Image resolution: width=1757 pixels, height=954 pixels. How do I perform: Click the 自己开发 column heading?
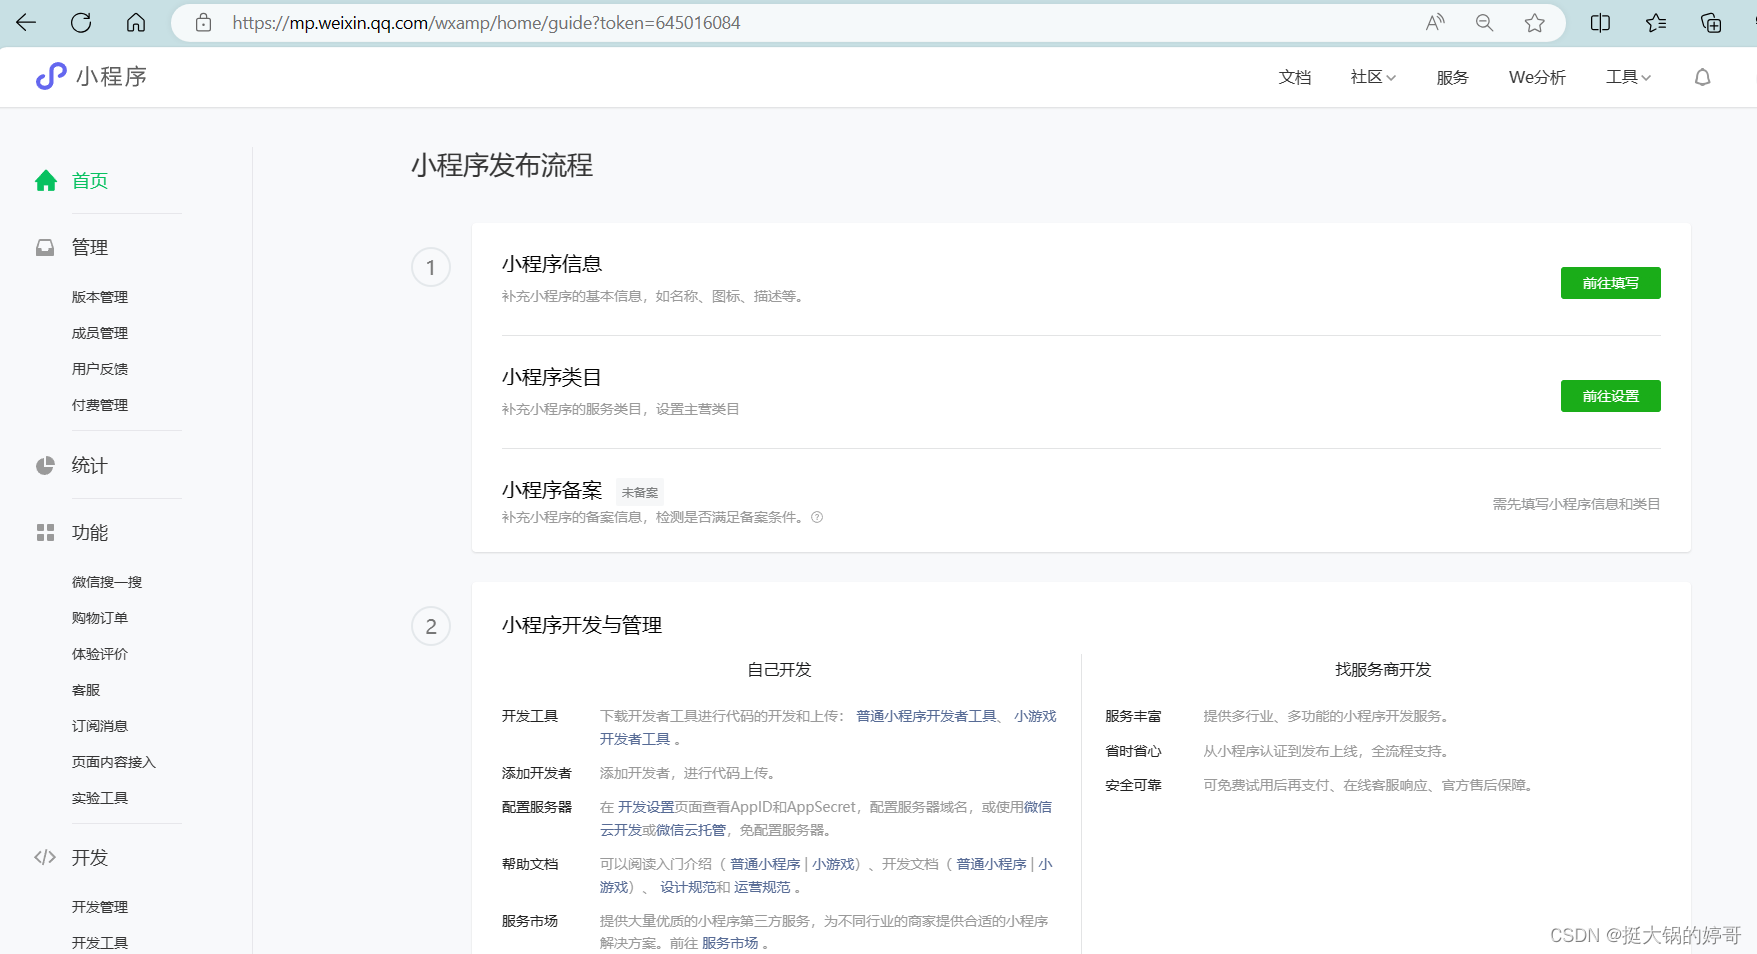click(x=779, y=669)
